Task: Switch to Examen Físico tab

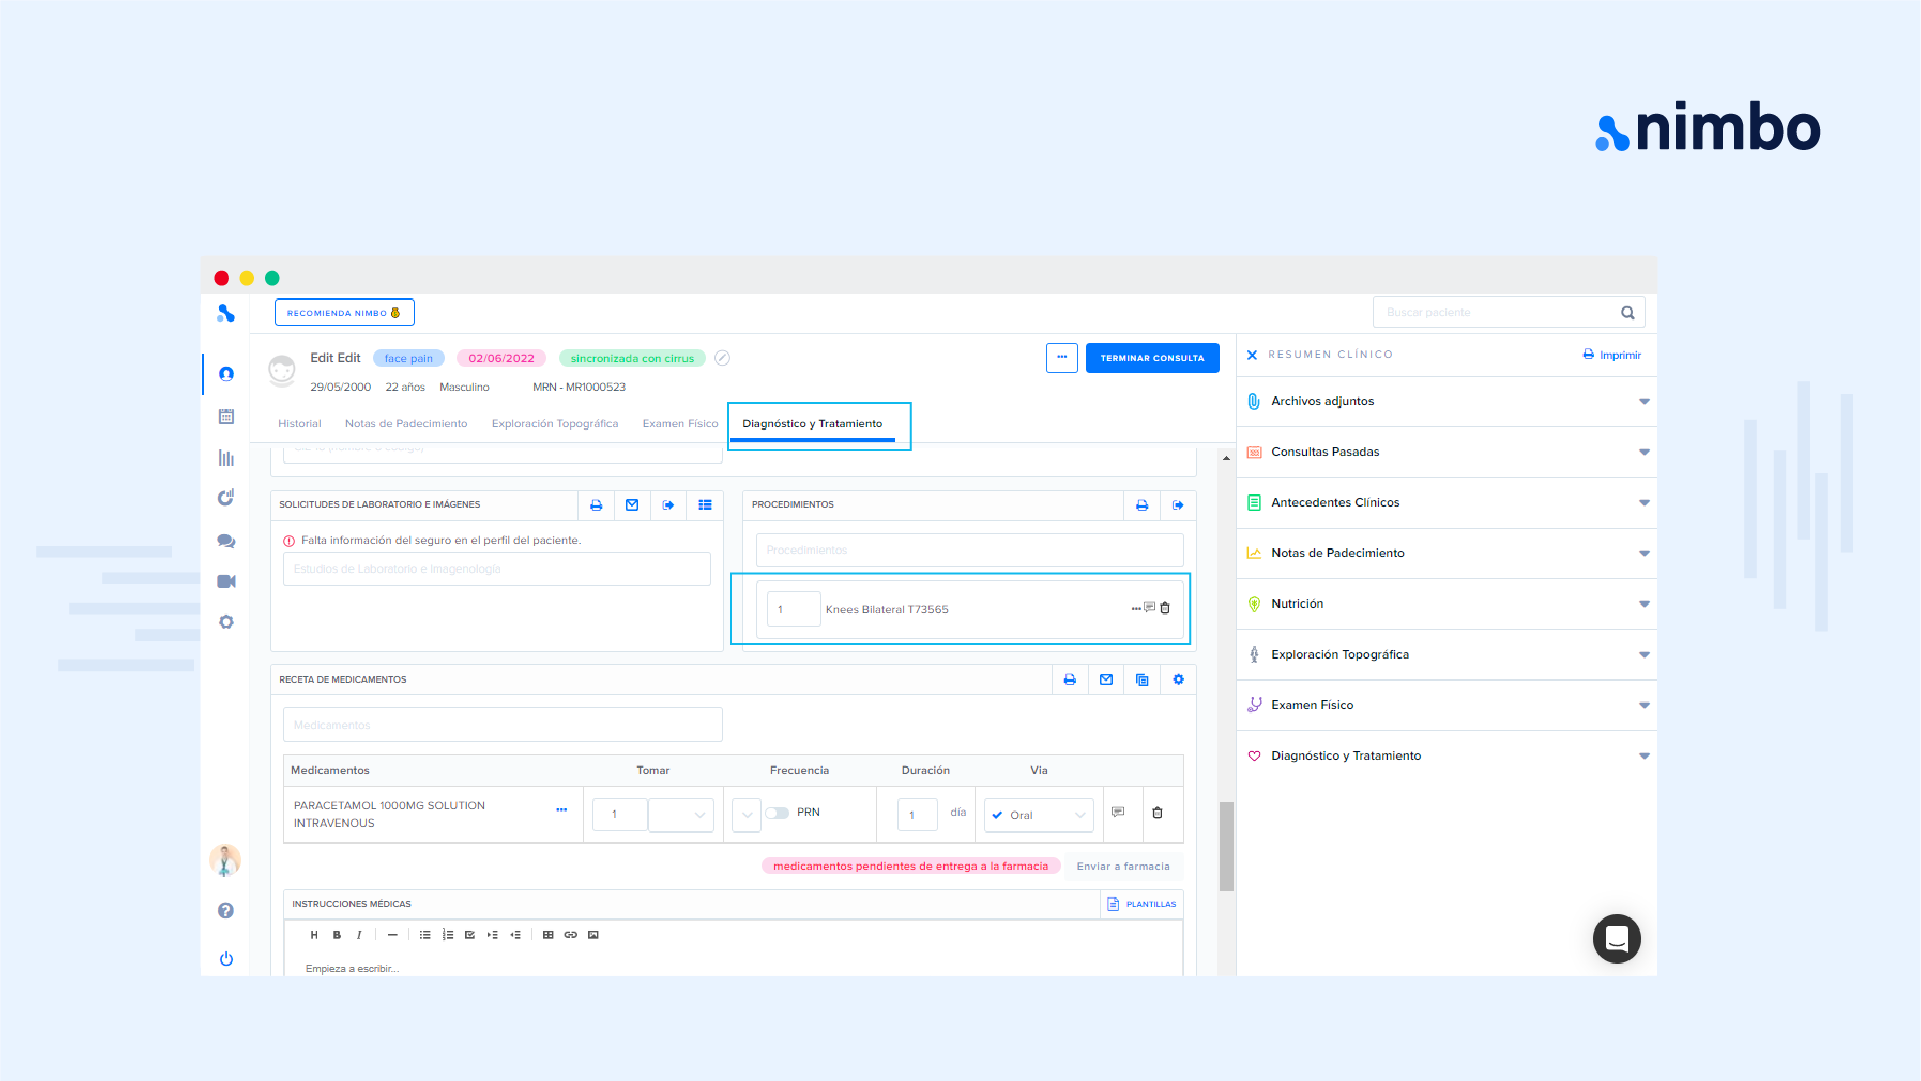Action: tap(680, 424)
